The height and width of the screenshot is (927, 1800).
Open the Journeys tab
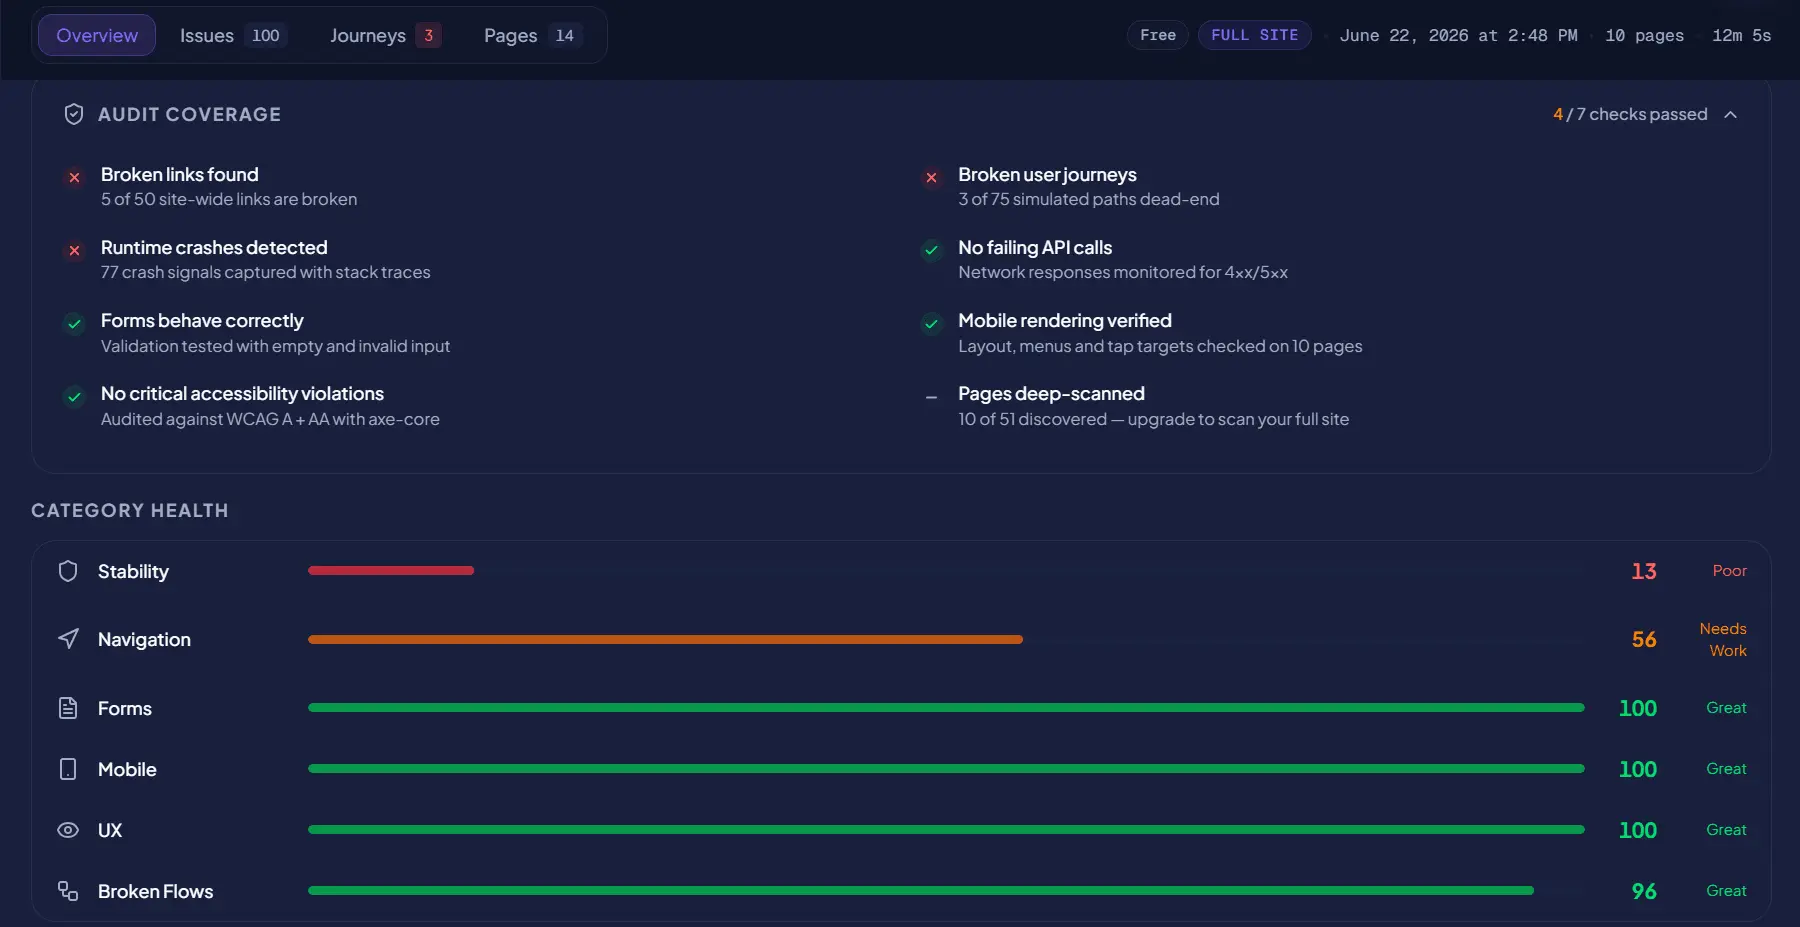tap(384, 35)
